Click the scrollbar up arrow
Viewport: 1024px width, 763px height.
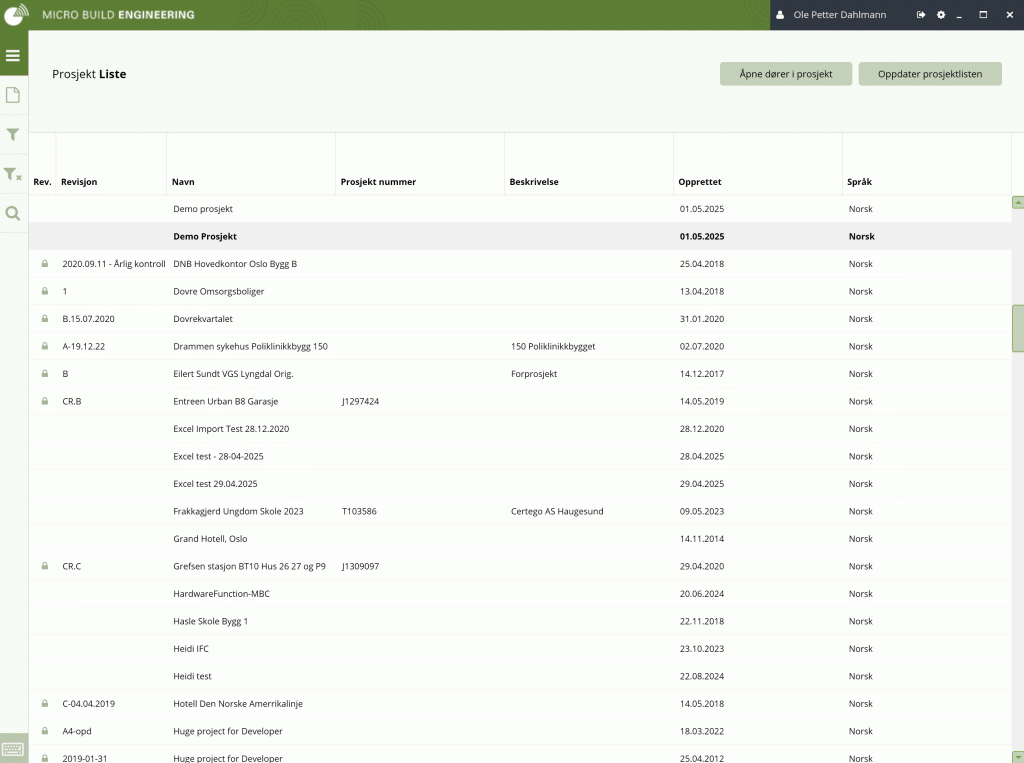tap(1017, 203)
